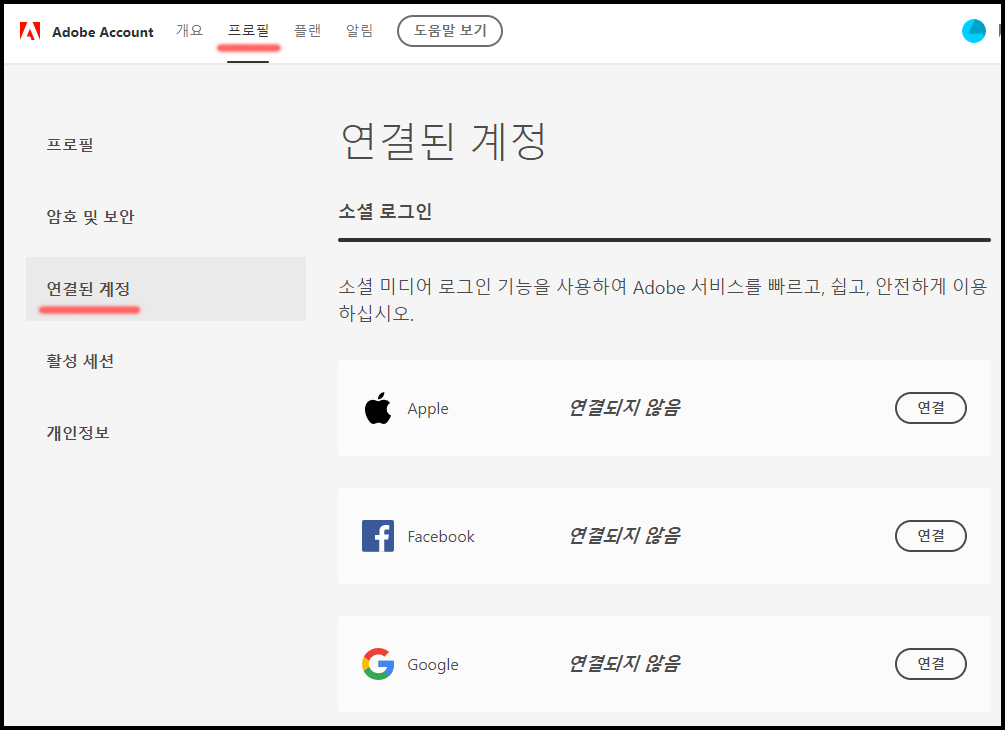
Task: Click the Apple label text
Action: (x=428, y=409)
